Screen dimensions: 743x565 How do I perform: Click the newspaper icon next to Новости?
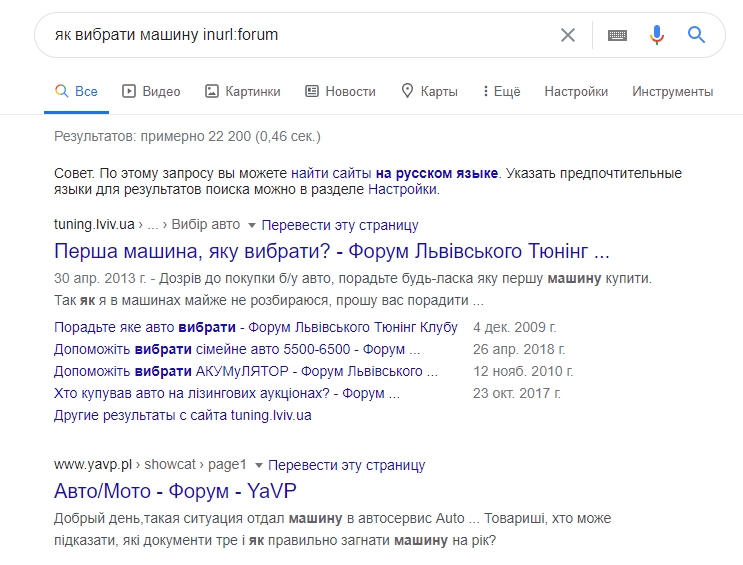pos(311,91)
